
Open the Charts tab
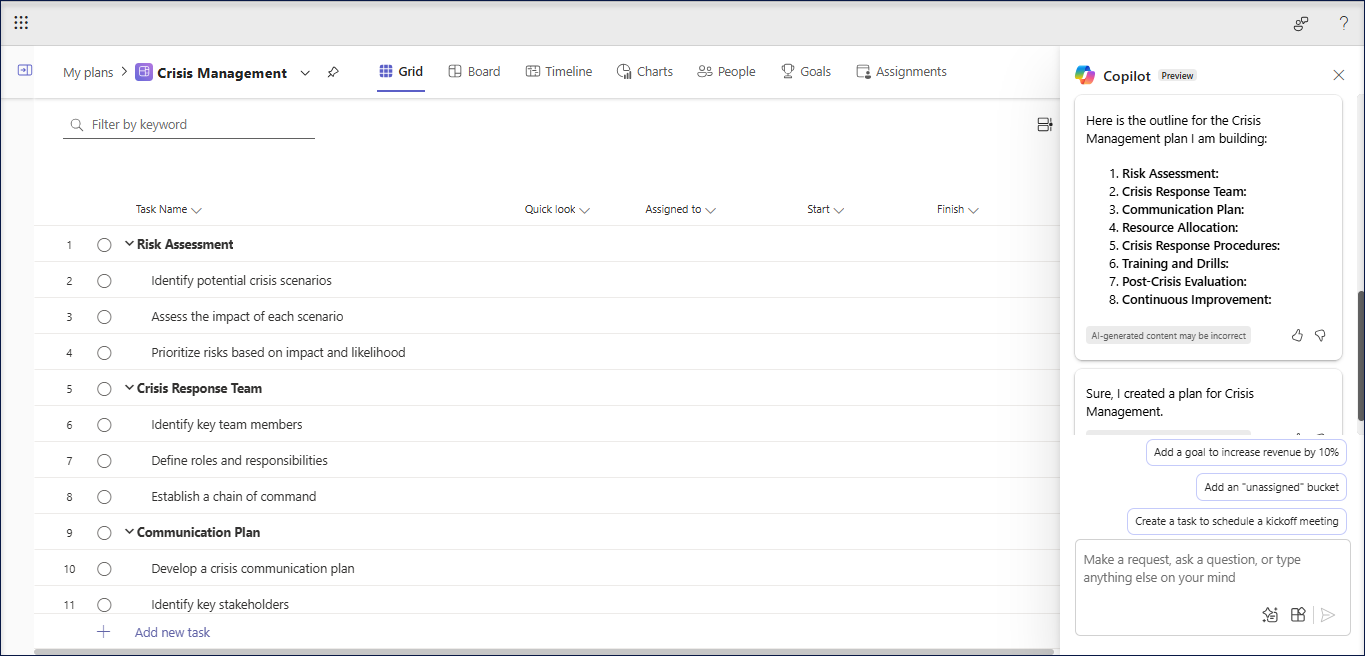(644, 71)
